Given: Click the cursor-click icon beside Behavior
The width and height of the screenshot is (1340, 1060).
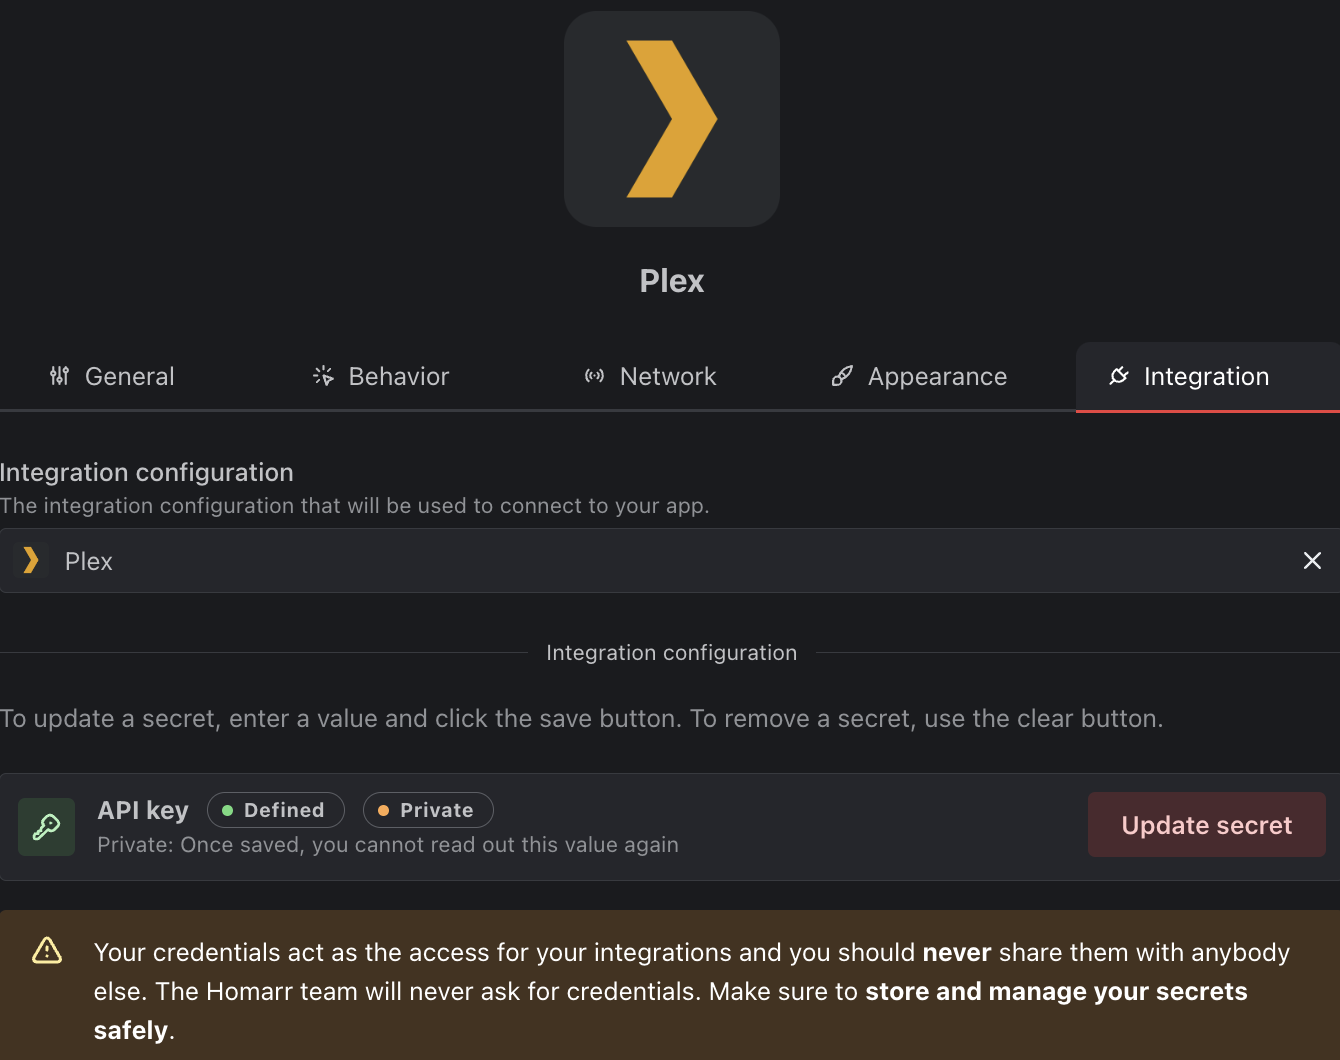Looking at the screenshot, I should click(323, 376).
